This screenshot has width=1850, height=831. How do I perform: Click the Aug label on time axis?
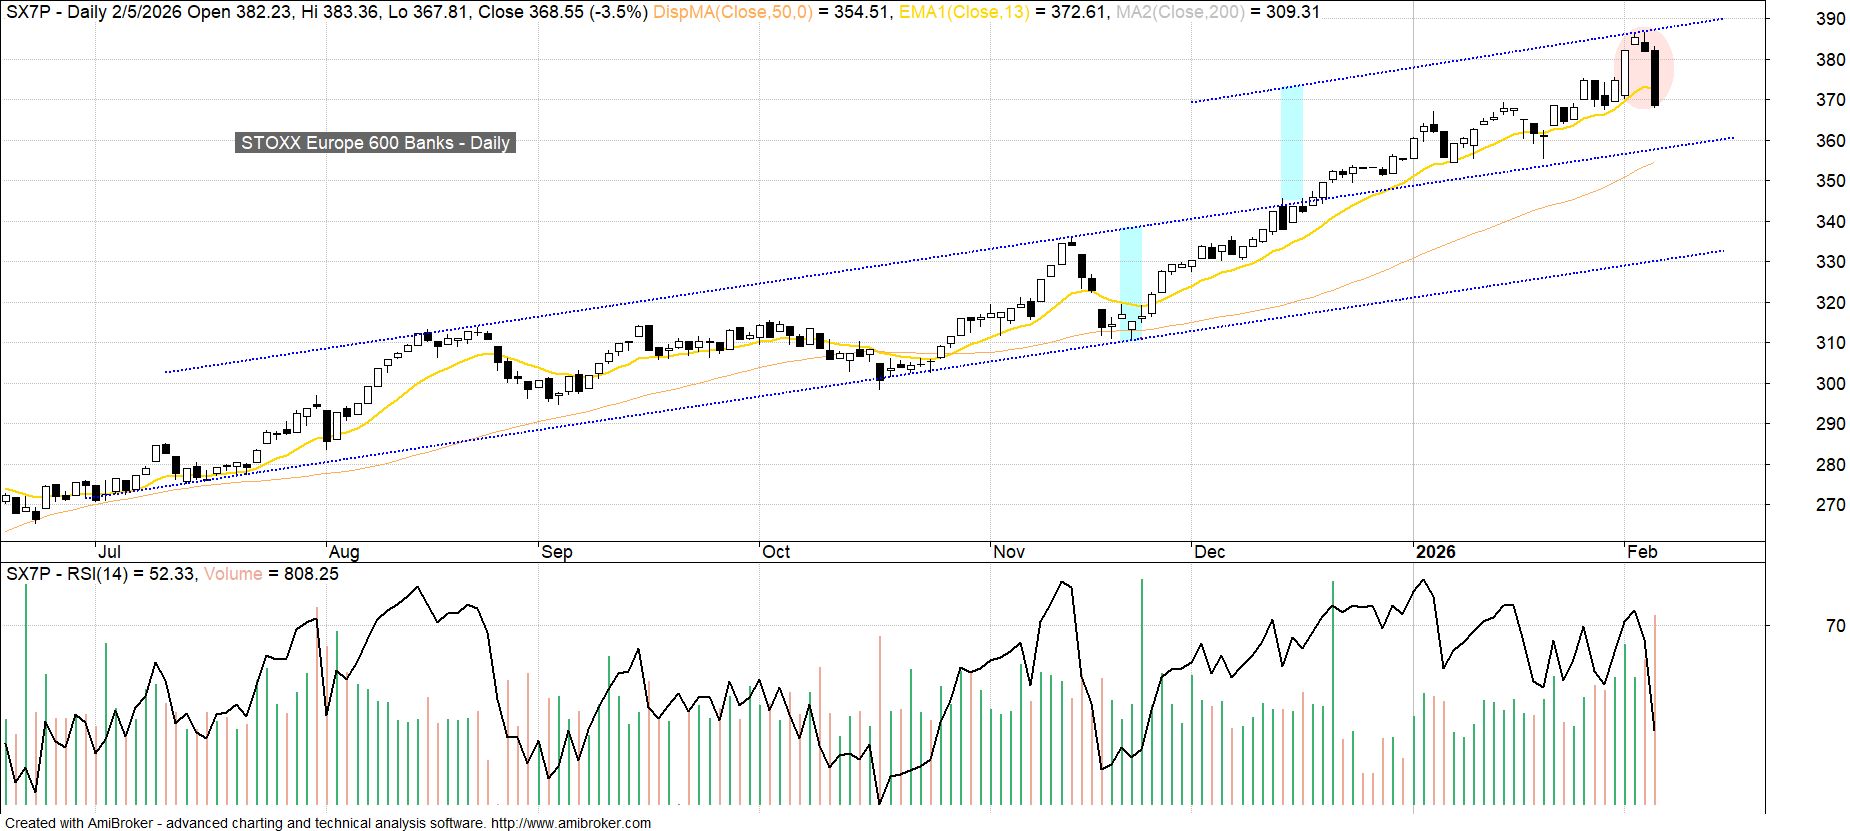pyautogui.click(x=343, y=552)
